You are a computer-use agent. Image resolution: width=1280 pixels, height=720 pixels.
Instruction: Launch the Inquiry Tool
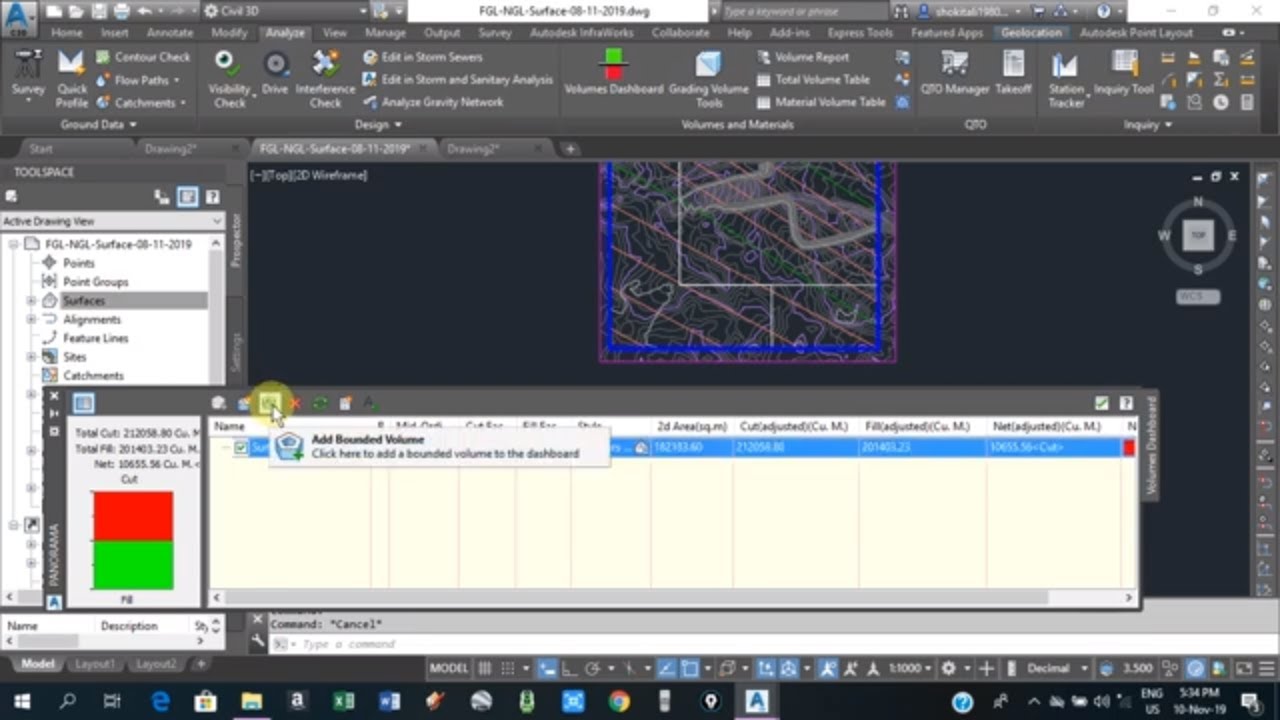coord(1124,73)
